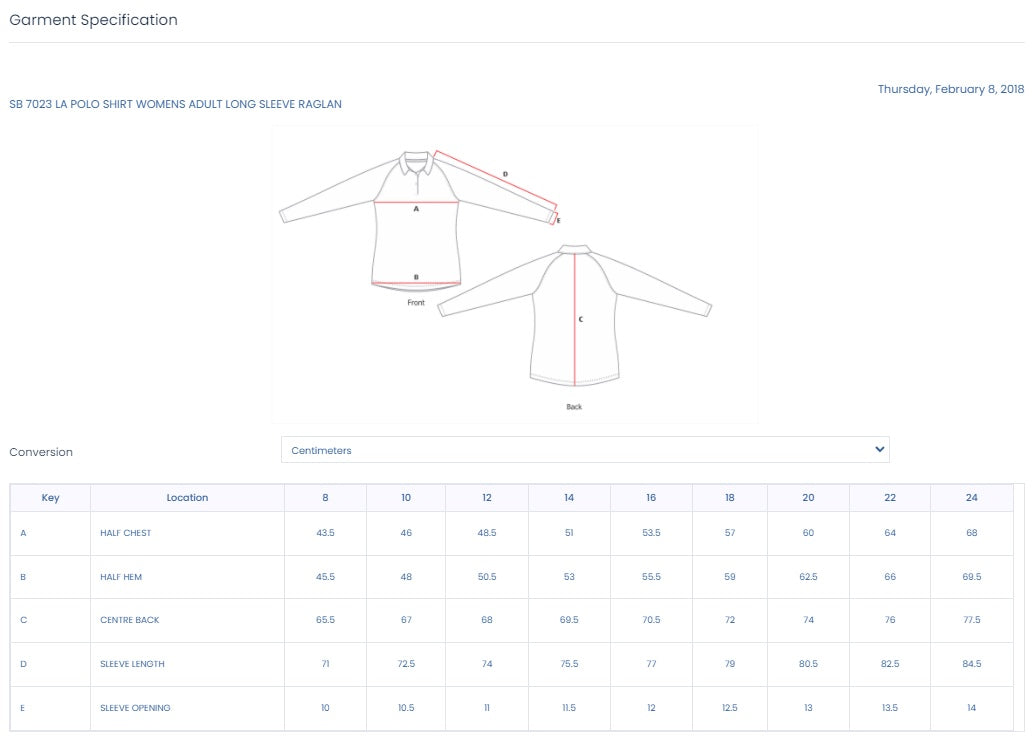Select the Key column header

coord(50,498)
